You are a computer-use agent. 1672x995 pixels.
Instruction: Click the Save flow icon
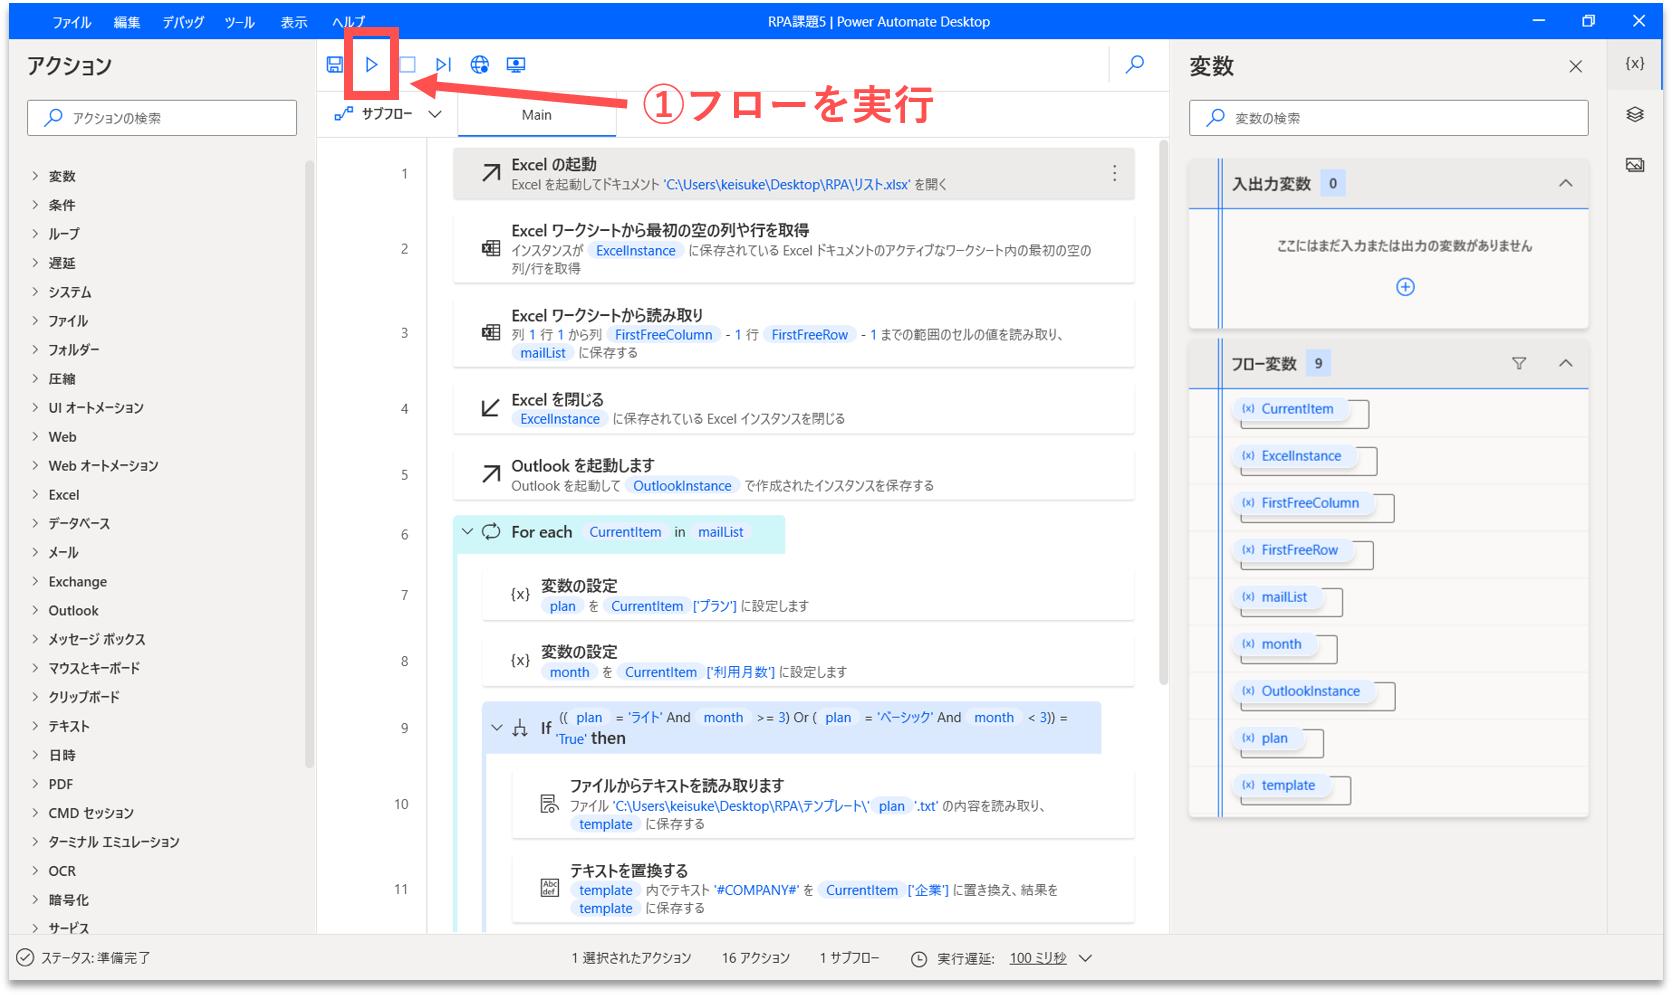coord(335,65)
